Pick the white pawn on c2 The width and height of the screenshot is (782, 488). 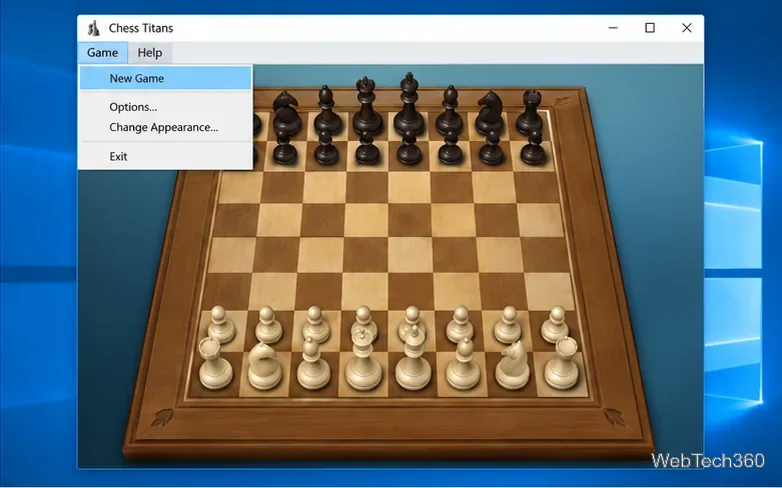click(315, 325)
